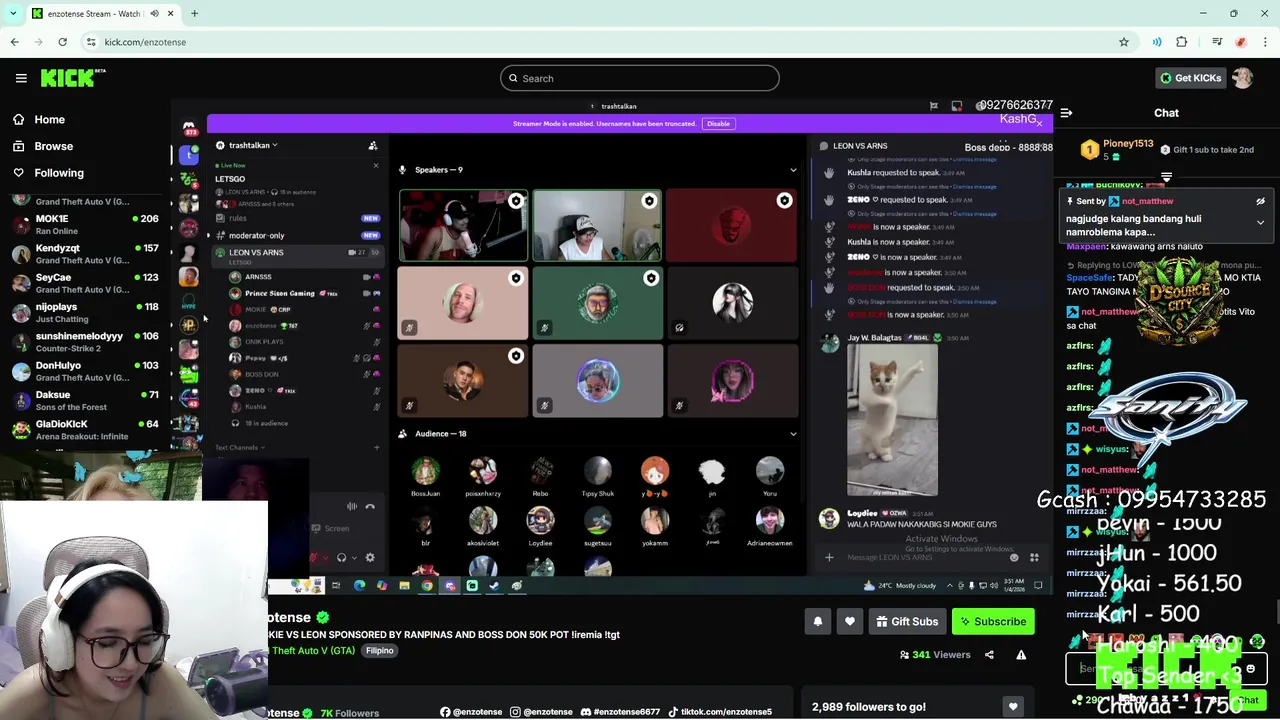Collapse the Speakers section chevron
Image resolution: width=1280 pixels, height=720 pixels.
[793, 170]
